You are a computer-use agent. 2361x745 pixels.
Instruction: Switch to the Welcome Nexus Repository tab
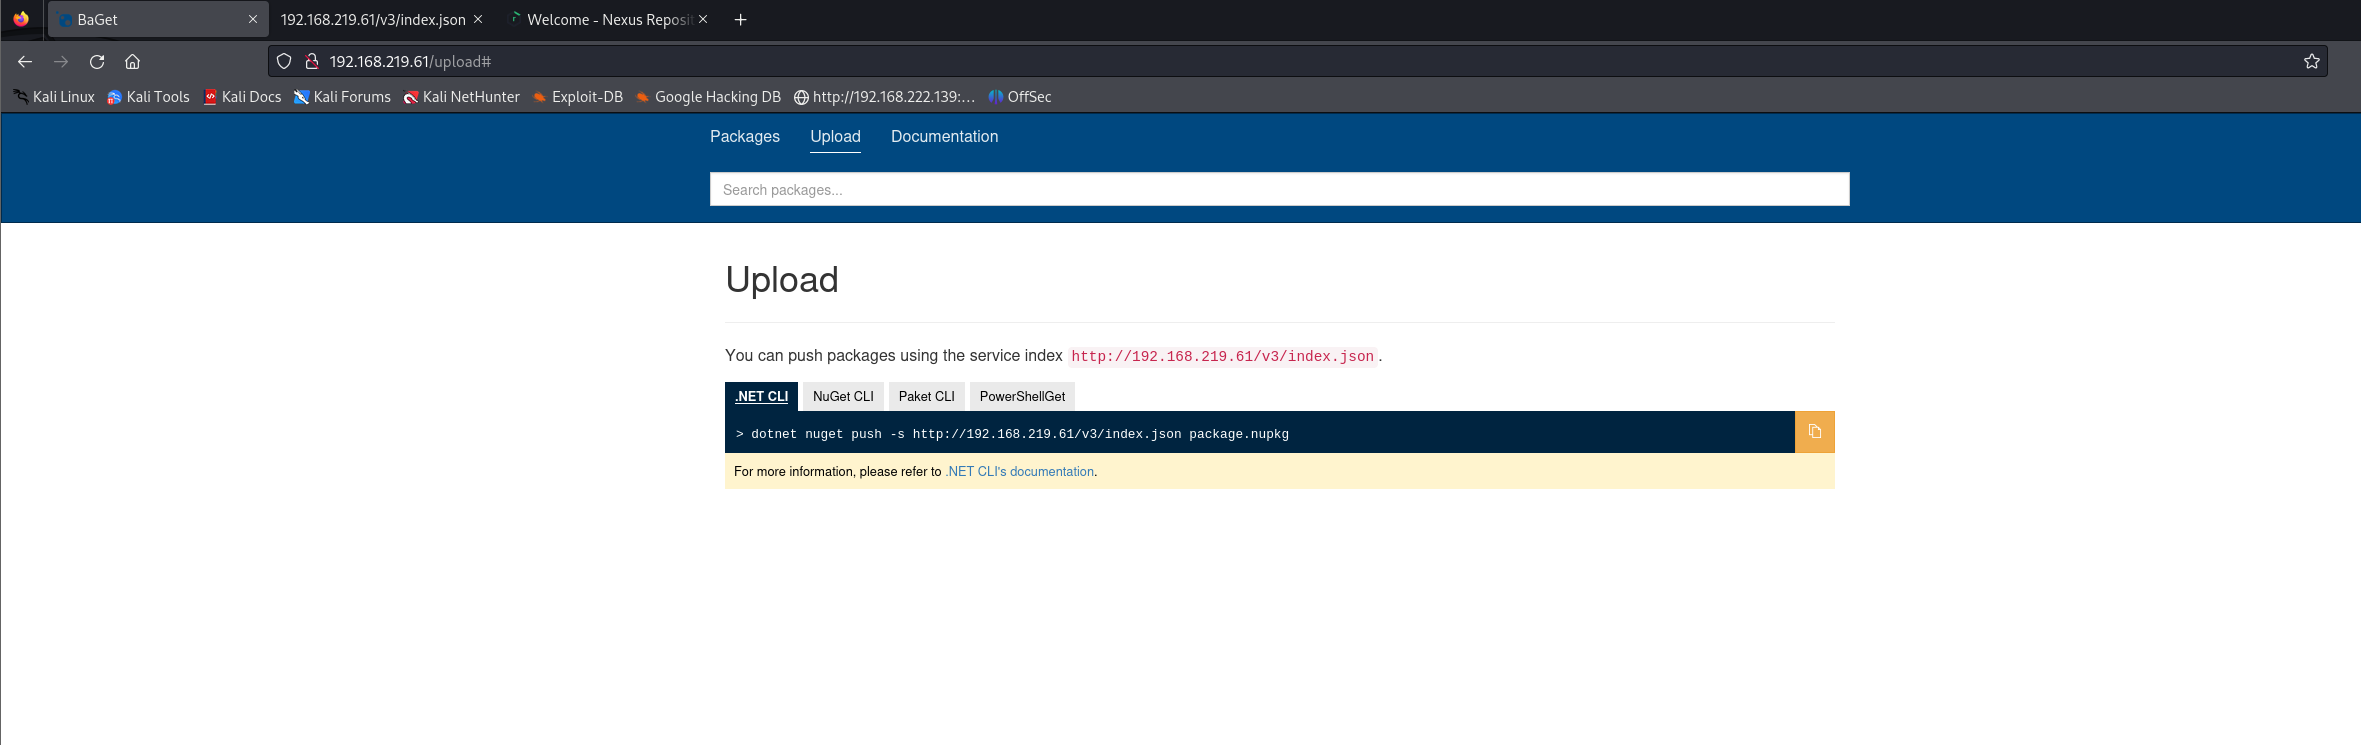point(608,19)
